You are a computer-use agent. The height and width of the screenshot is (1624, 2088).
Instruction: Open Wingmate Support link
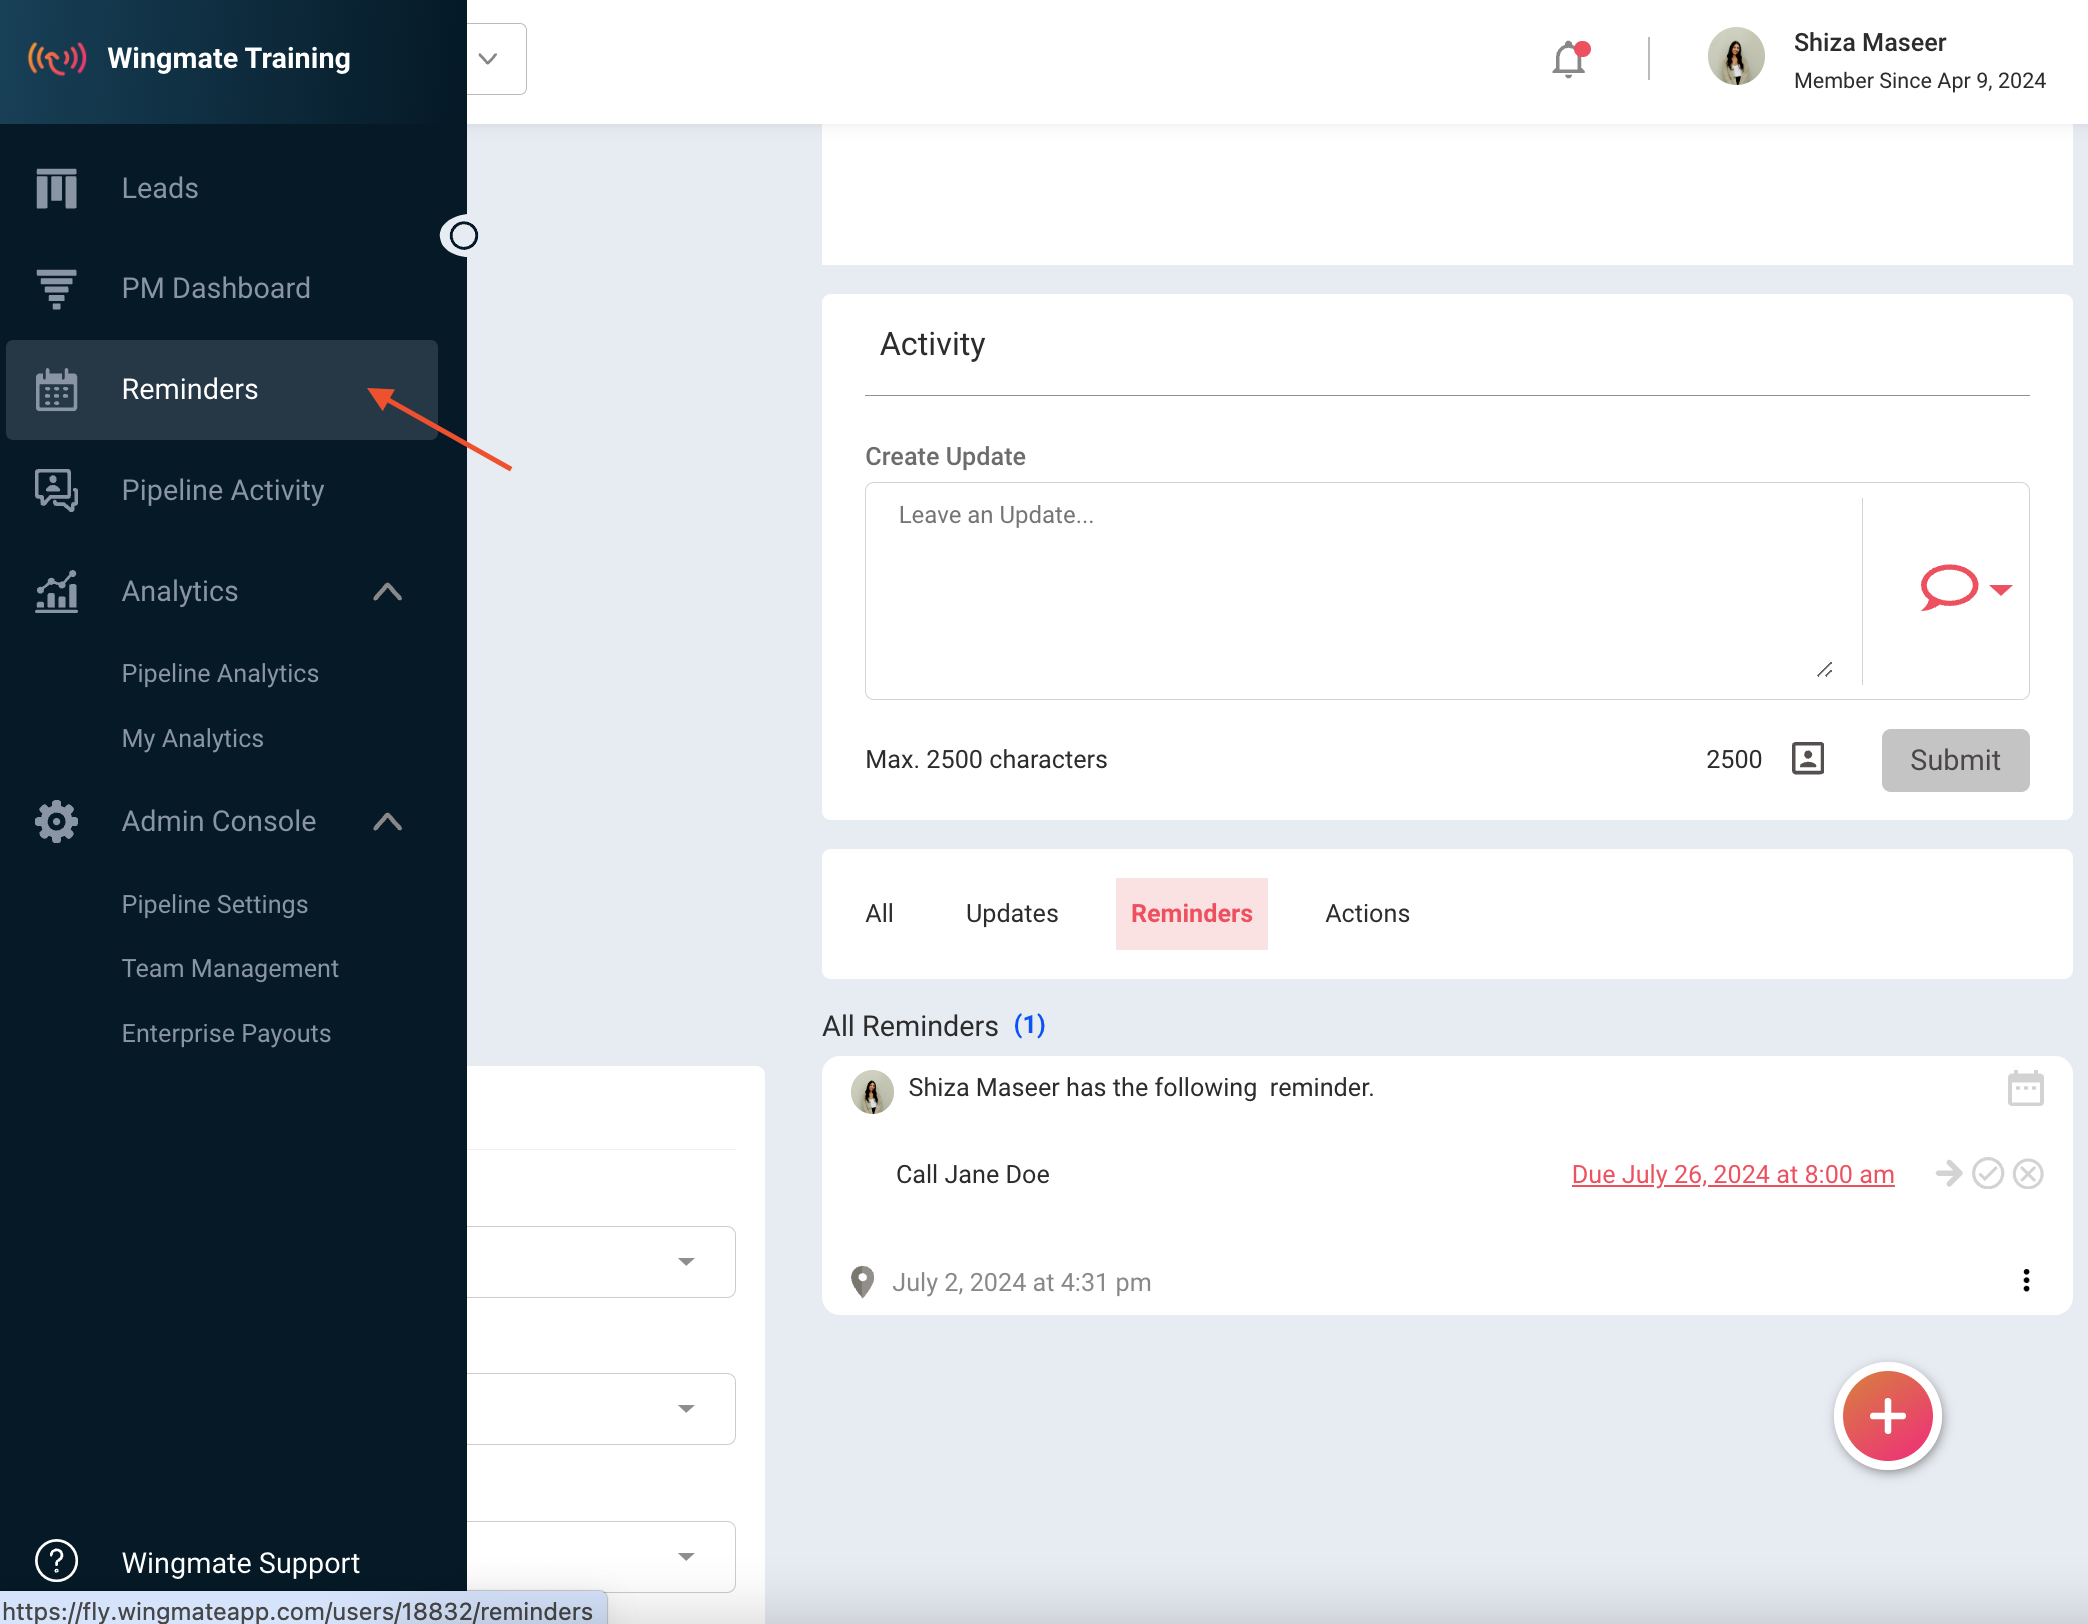(241, 1563)
